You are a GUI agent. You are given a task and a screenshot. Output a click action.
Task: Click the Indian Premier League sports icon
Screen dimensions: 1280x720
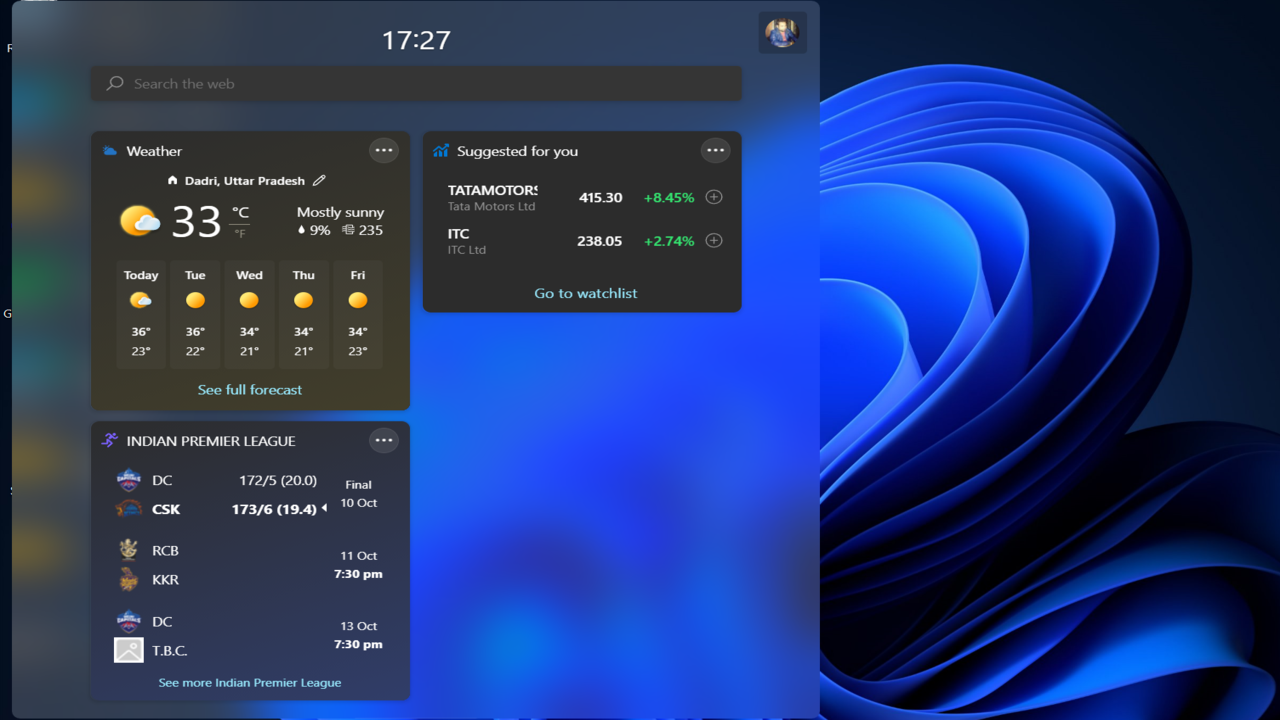click(110, 440)
